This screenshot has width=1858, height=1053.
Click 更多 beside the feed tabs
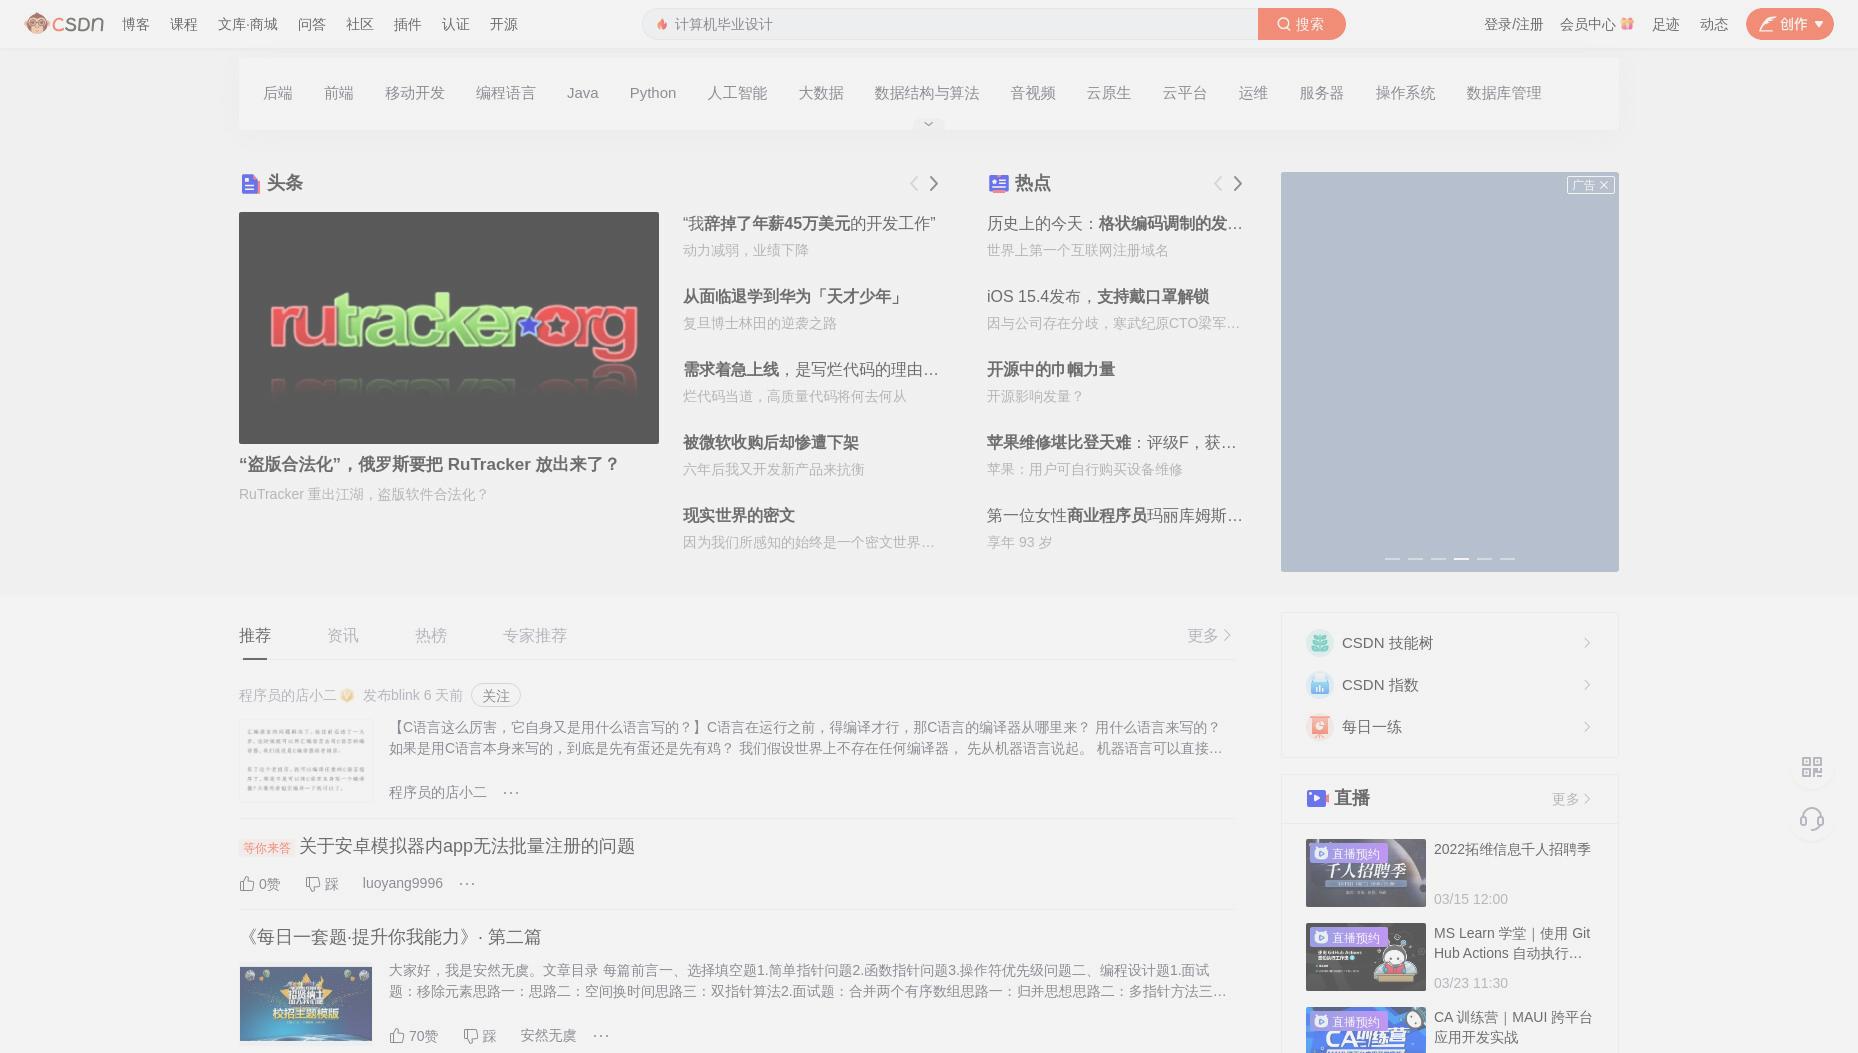(1209, 635)
